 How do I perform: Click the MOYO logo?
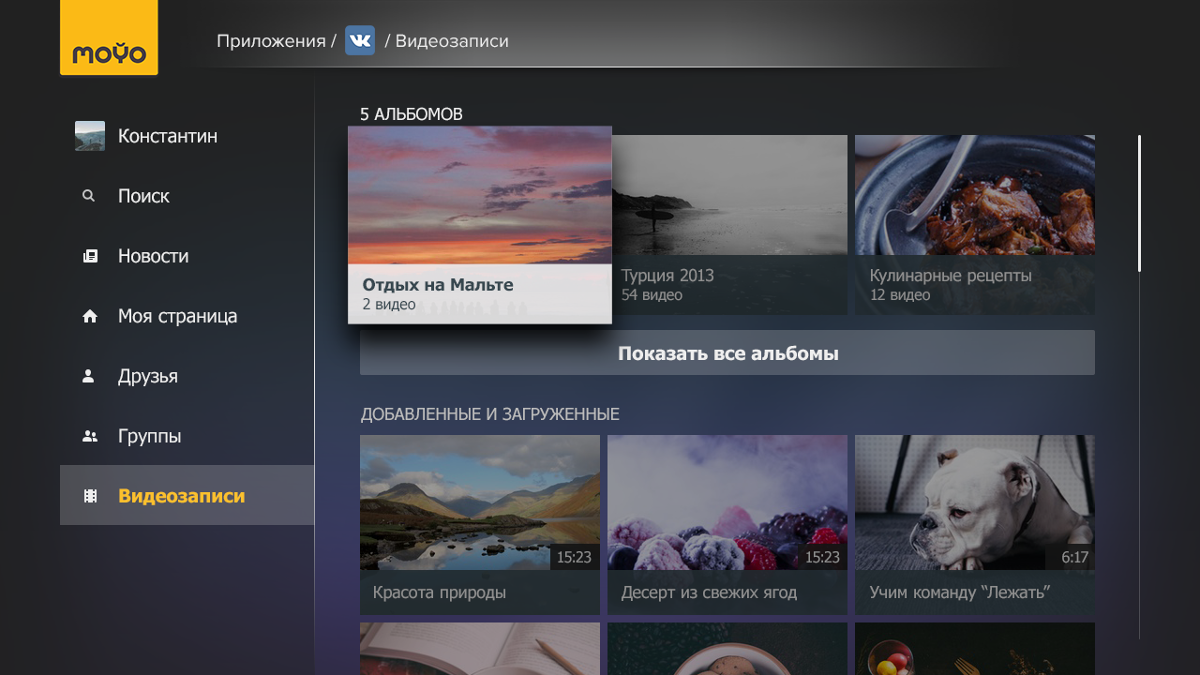tap(109, 39)
